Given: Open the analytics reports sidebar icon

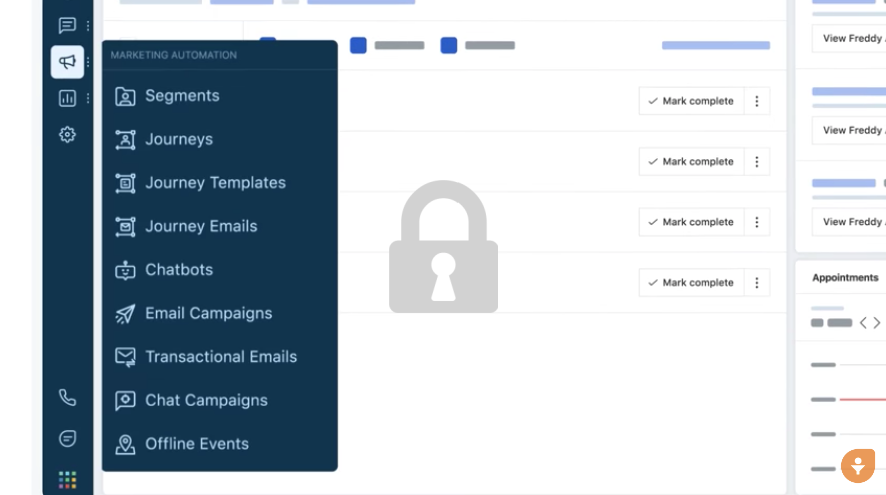Looking at the screenshot, I should (x=67, y=98).
